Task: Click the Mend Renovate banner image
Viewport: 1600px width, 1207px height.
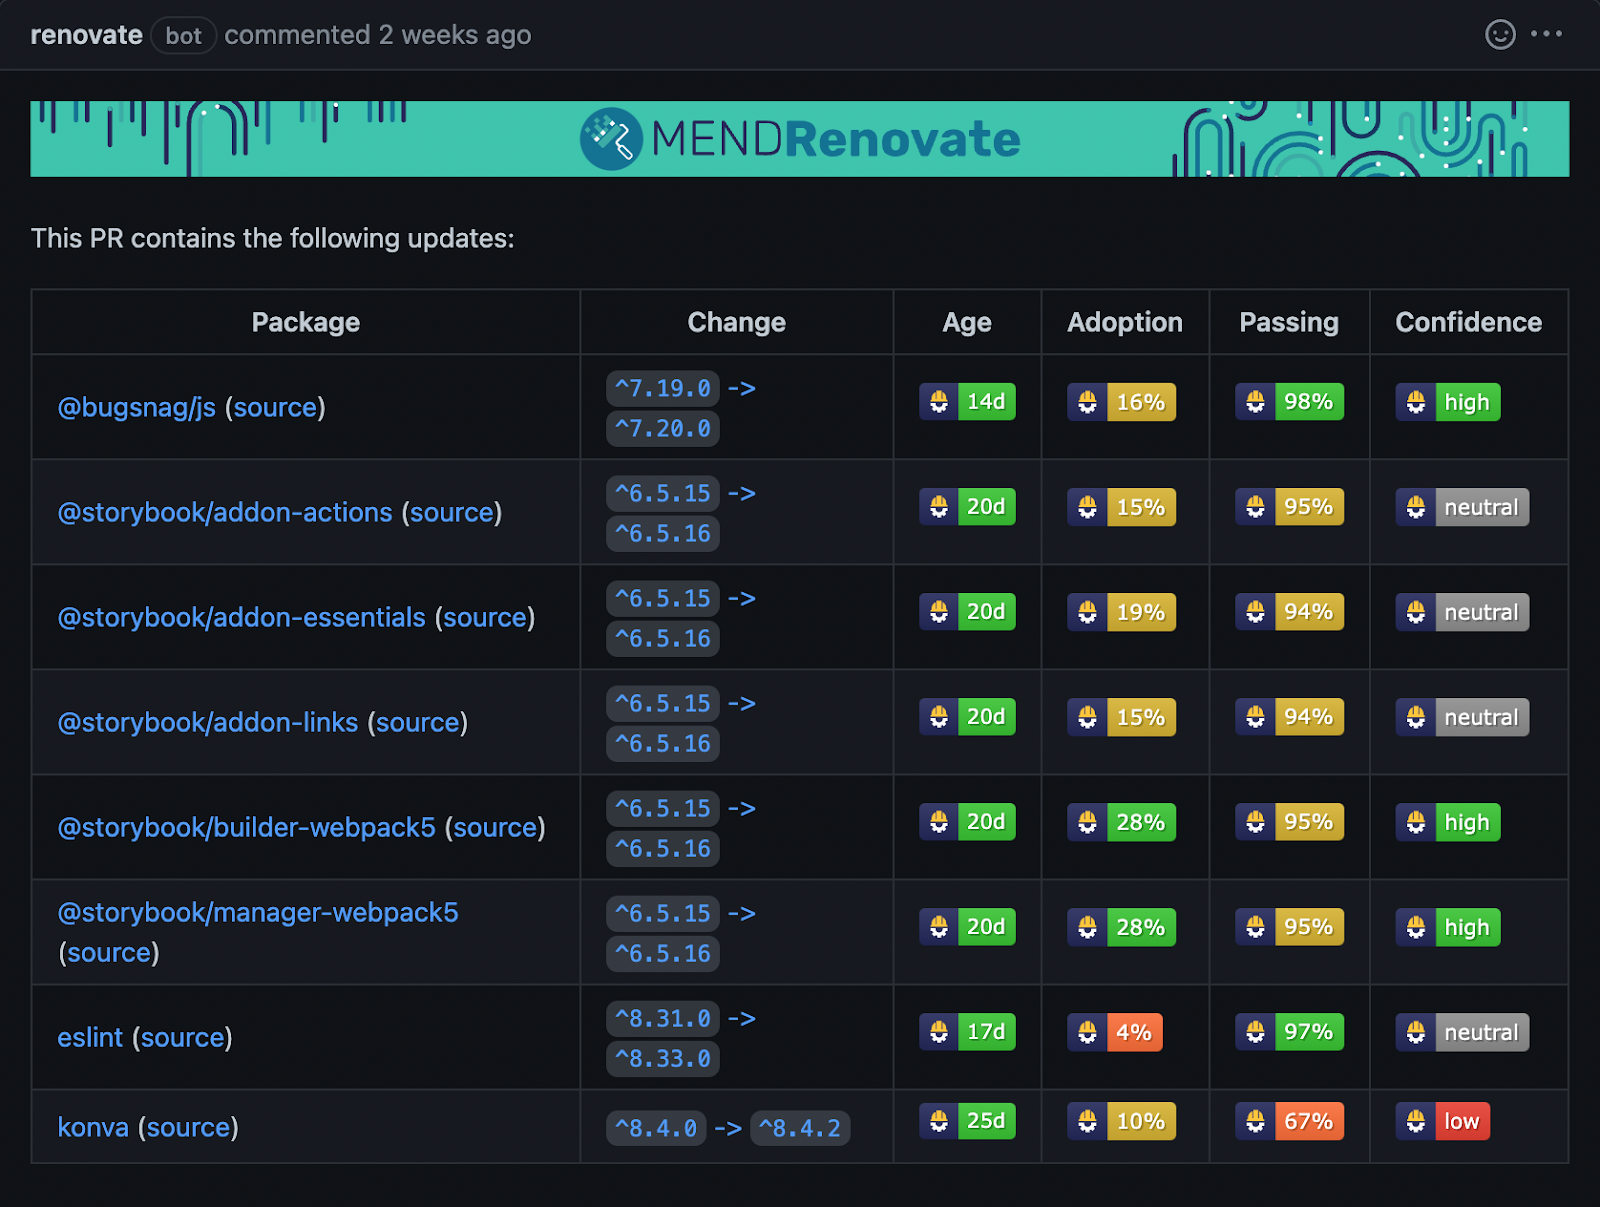Action: 799,139
